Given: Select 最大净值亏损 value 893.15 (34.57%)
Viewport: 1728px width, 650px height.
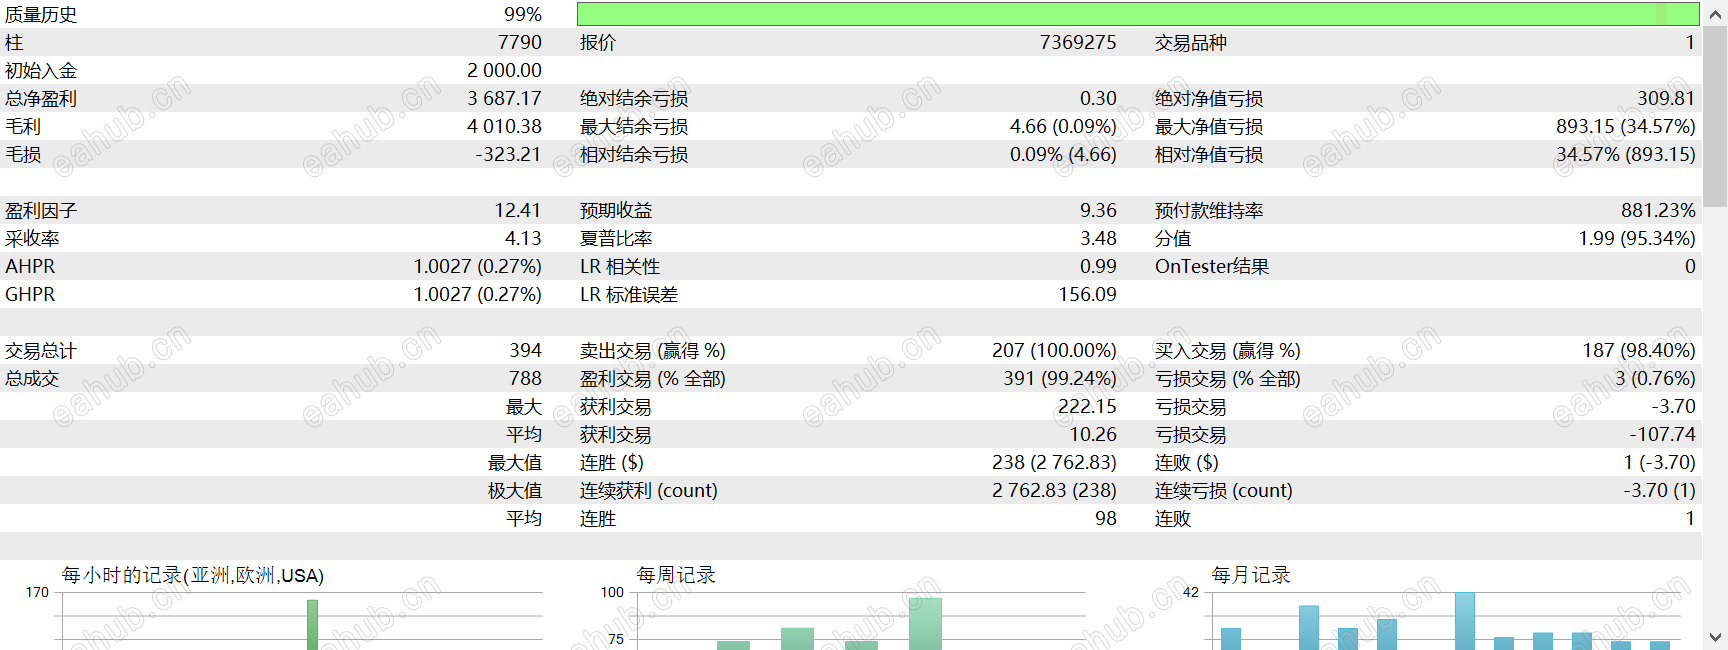Looking at the screenshot, I should click(1626, 126).
